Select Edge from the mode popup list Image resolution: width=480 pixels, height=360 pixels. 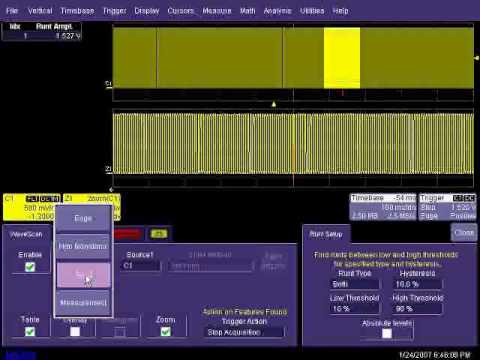click(x=83, y=219)
